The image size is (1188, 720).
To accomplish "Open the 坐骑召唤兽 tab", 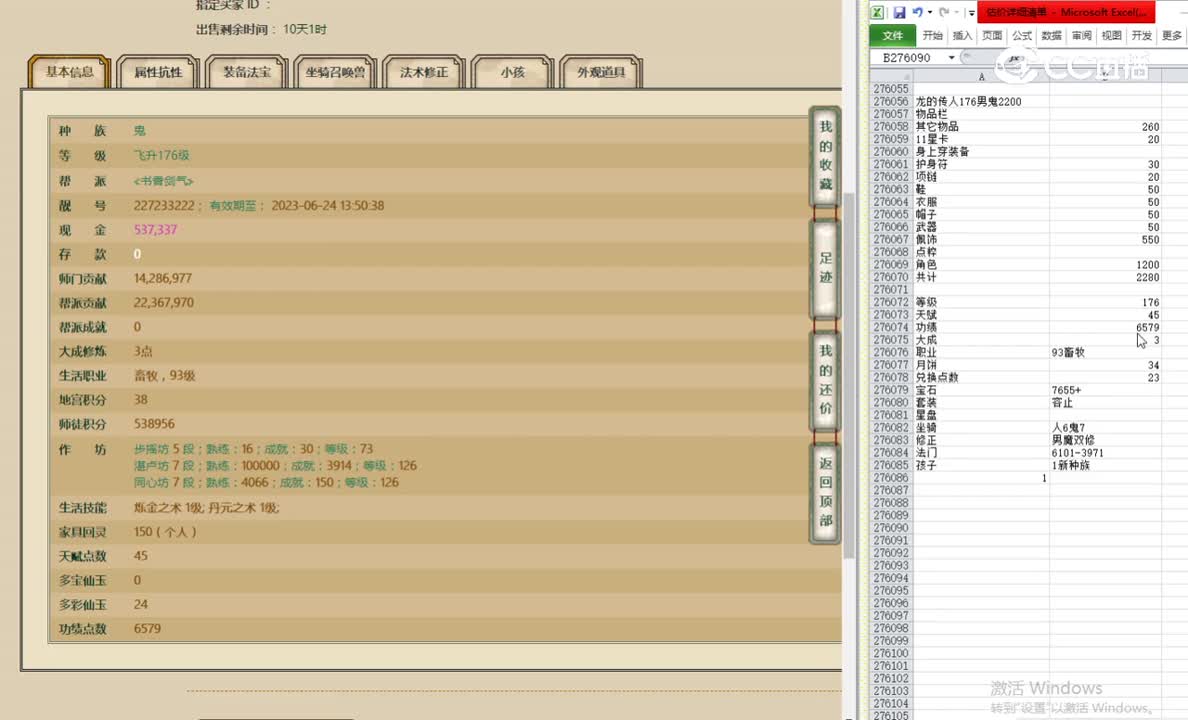I will coord(336,72).
